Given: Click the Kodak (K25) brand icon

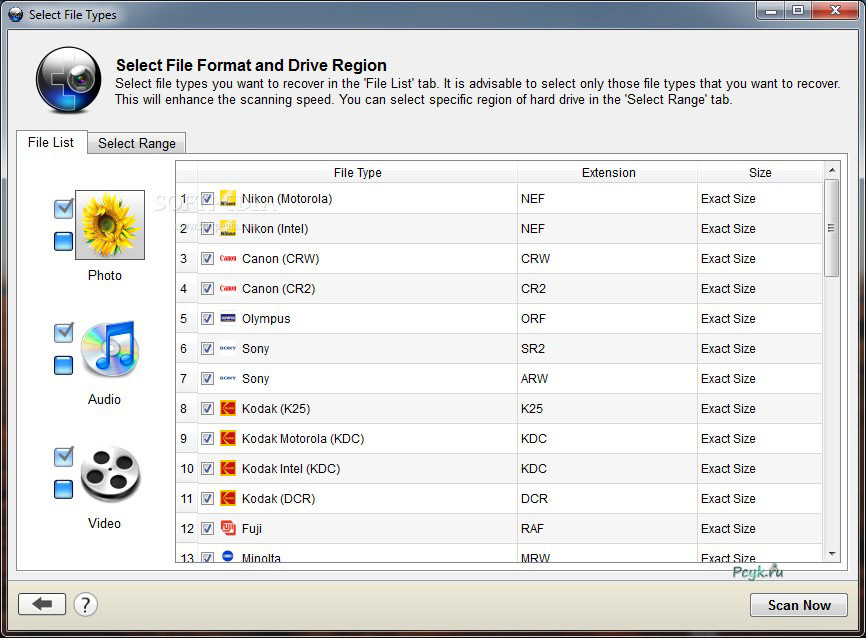Looking at the screenshot, I should coord(228,409).
